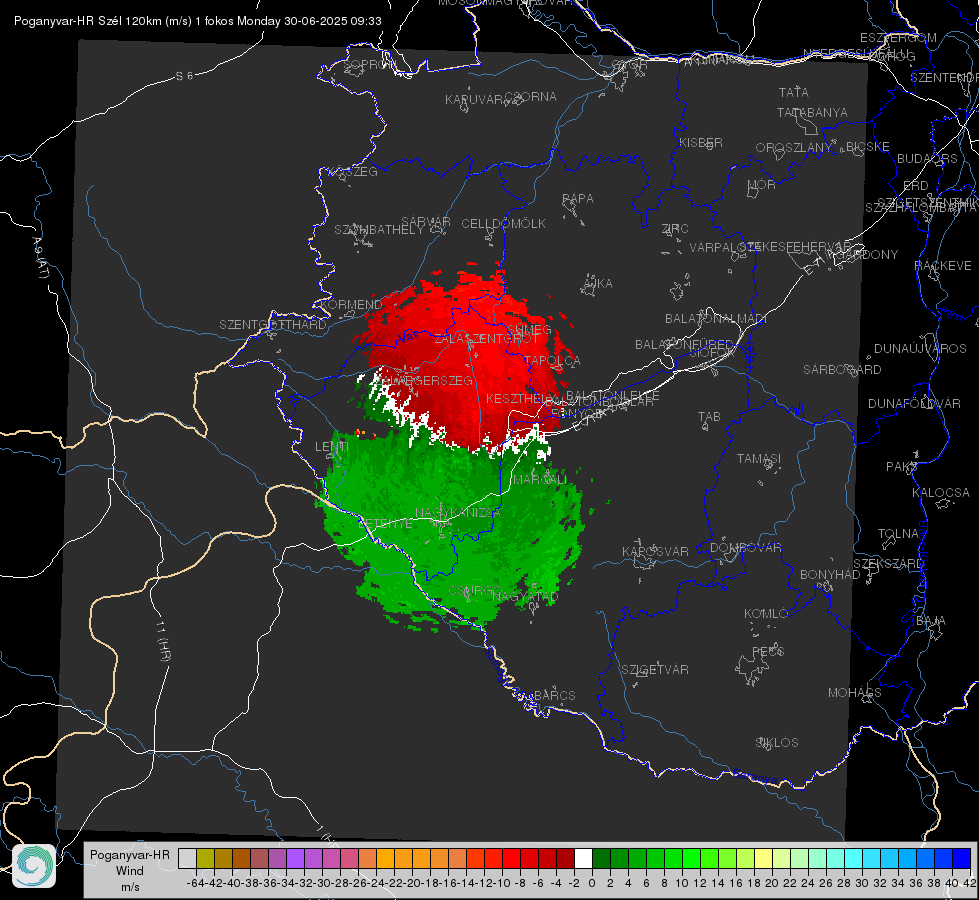Image resolution: width=979 pixels, height=900 pixels.
Task: Click the BALATONALMADI city label
Action: tap(716, 319)
